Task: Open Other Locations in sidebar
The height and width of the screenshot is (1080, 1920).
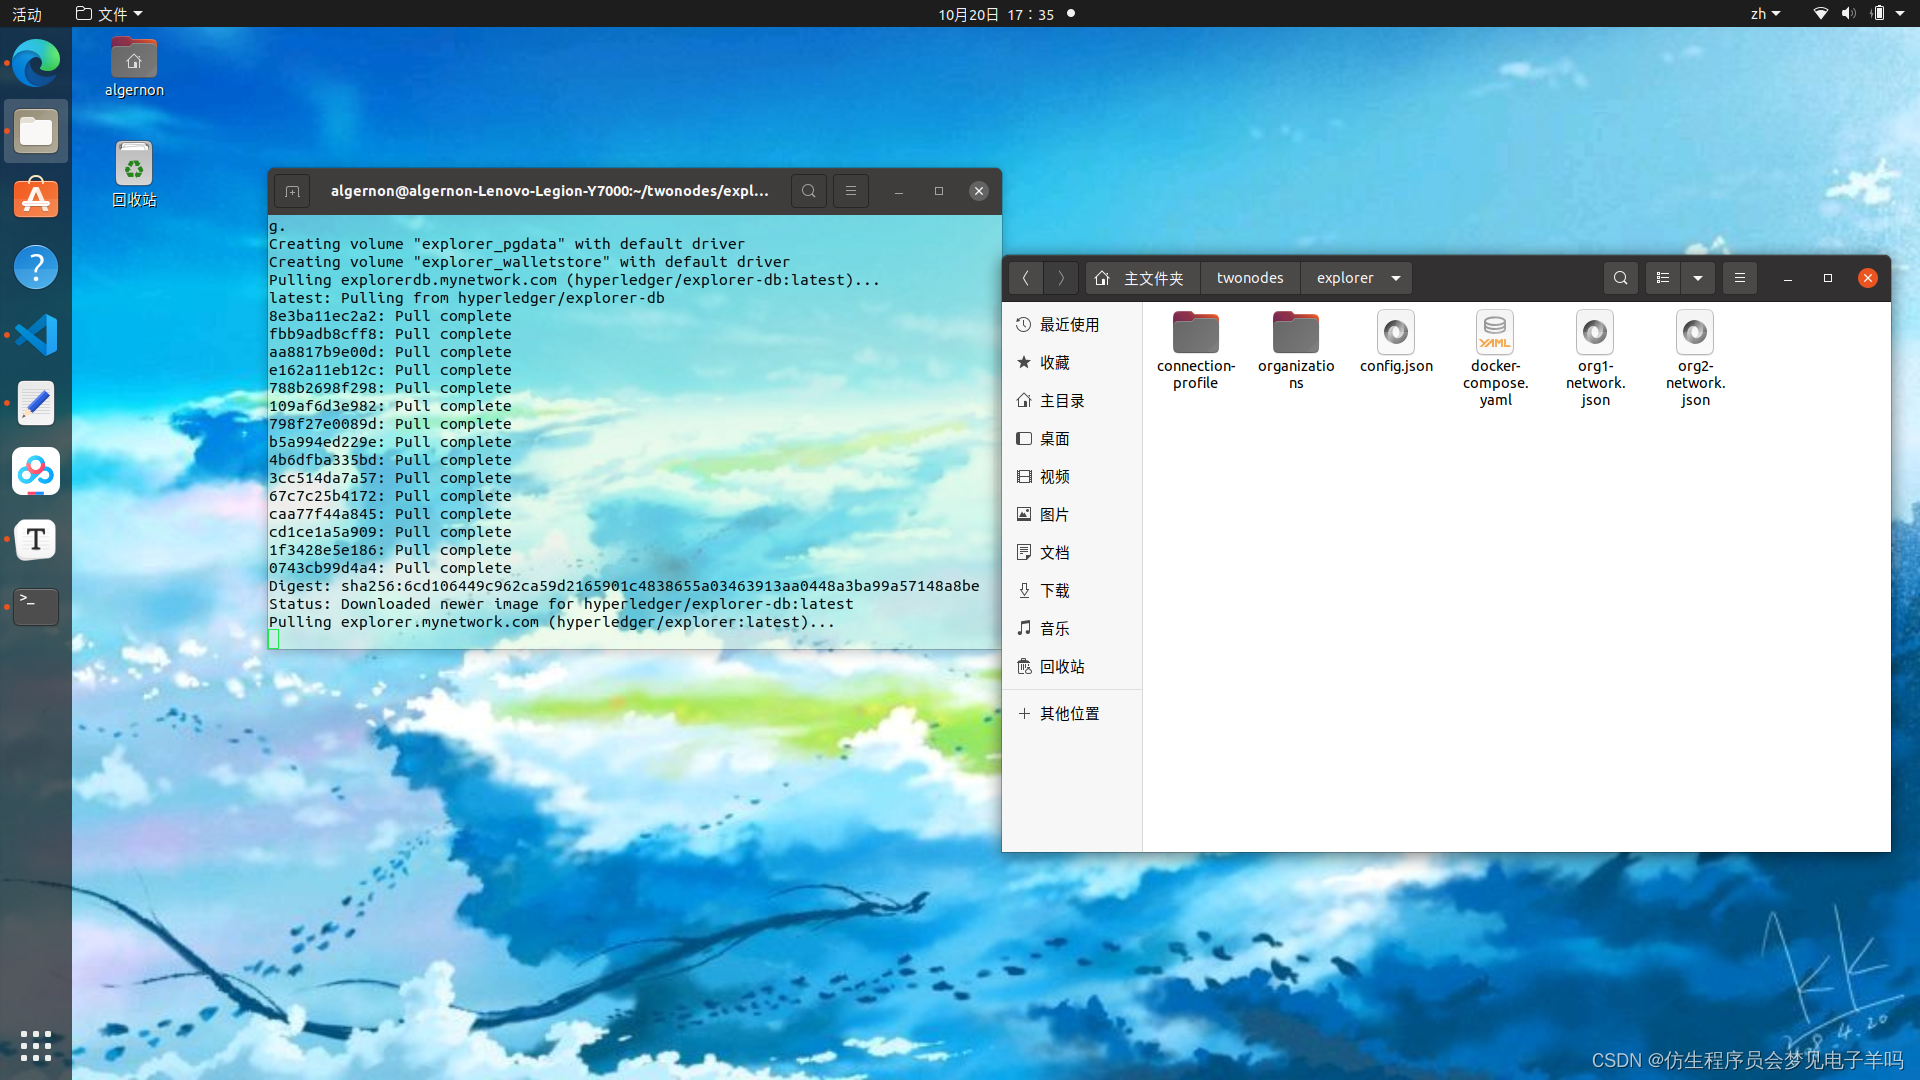Action: [1068, 714]
